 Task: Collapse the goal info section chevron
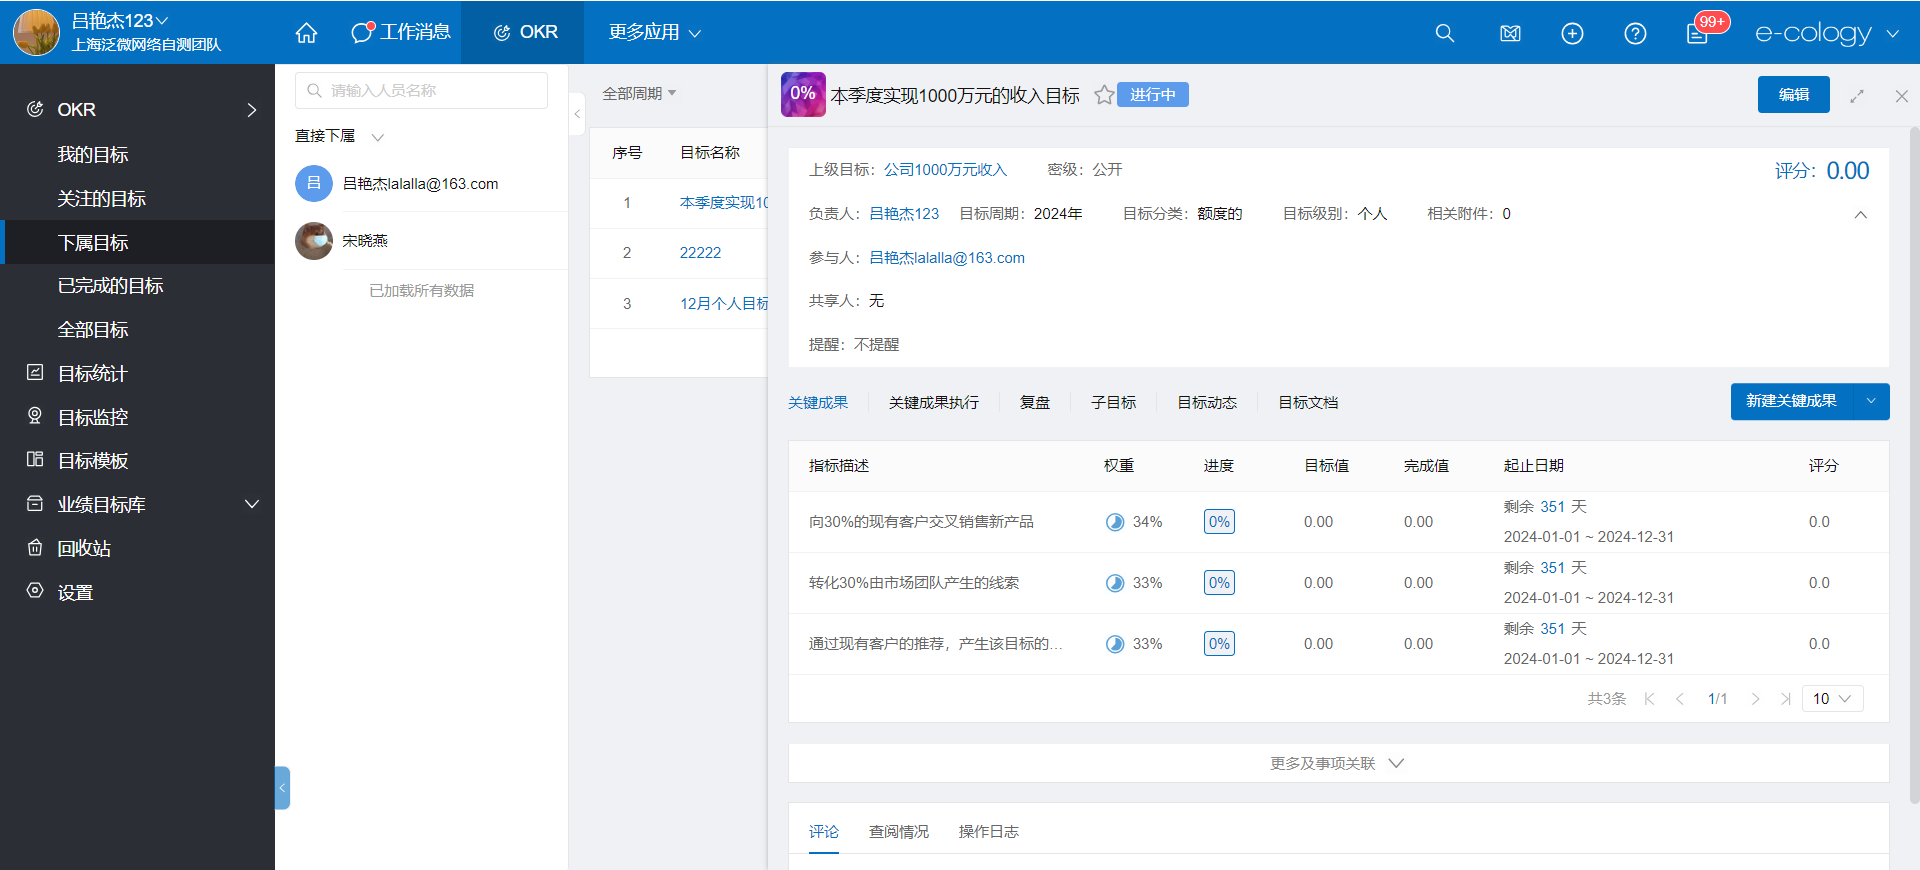click(1860, 215)
